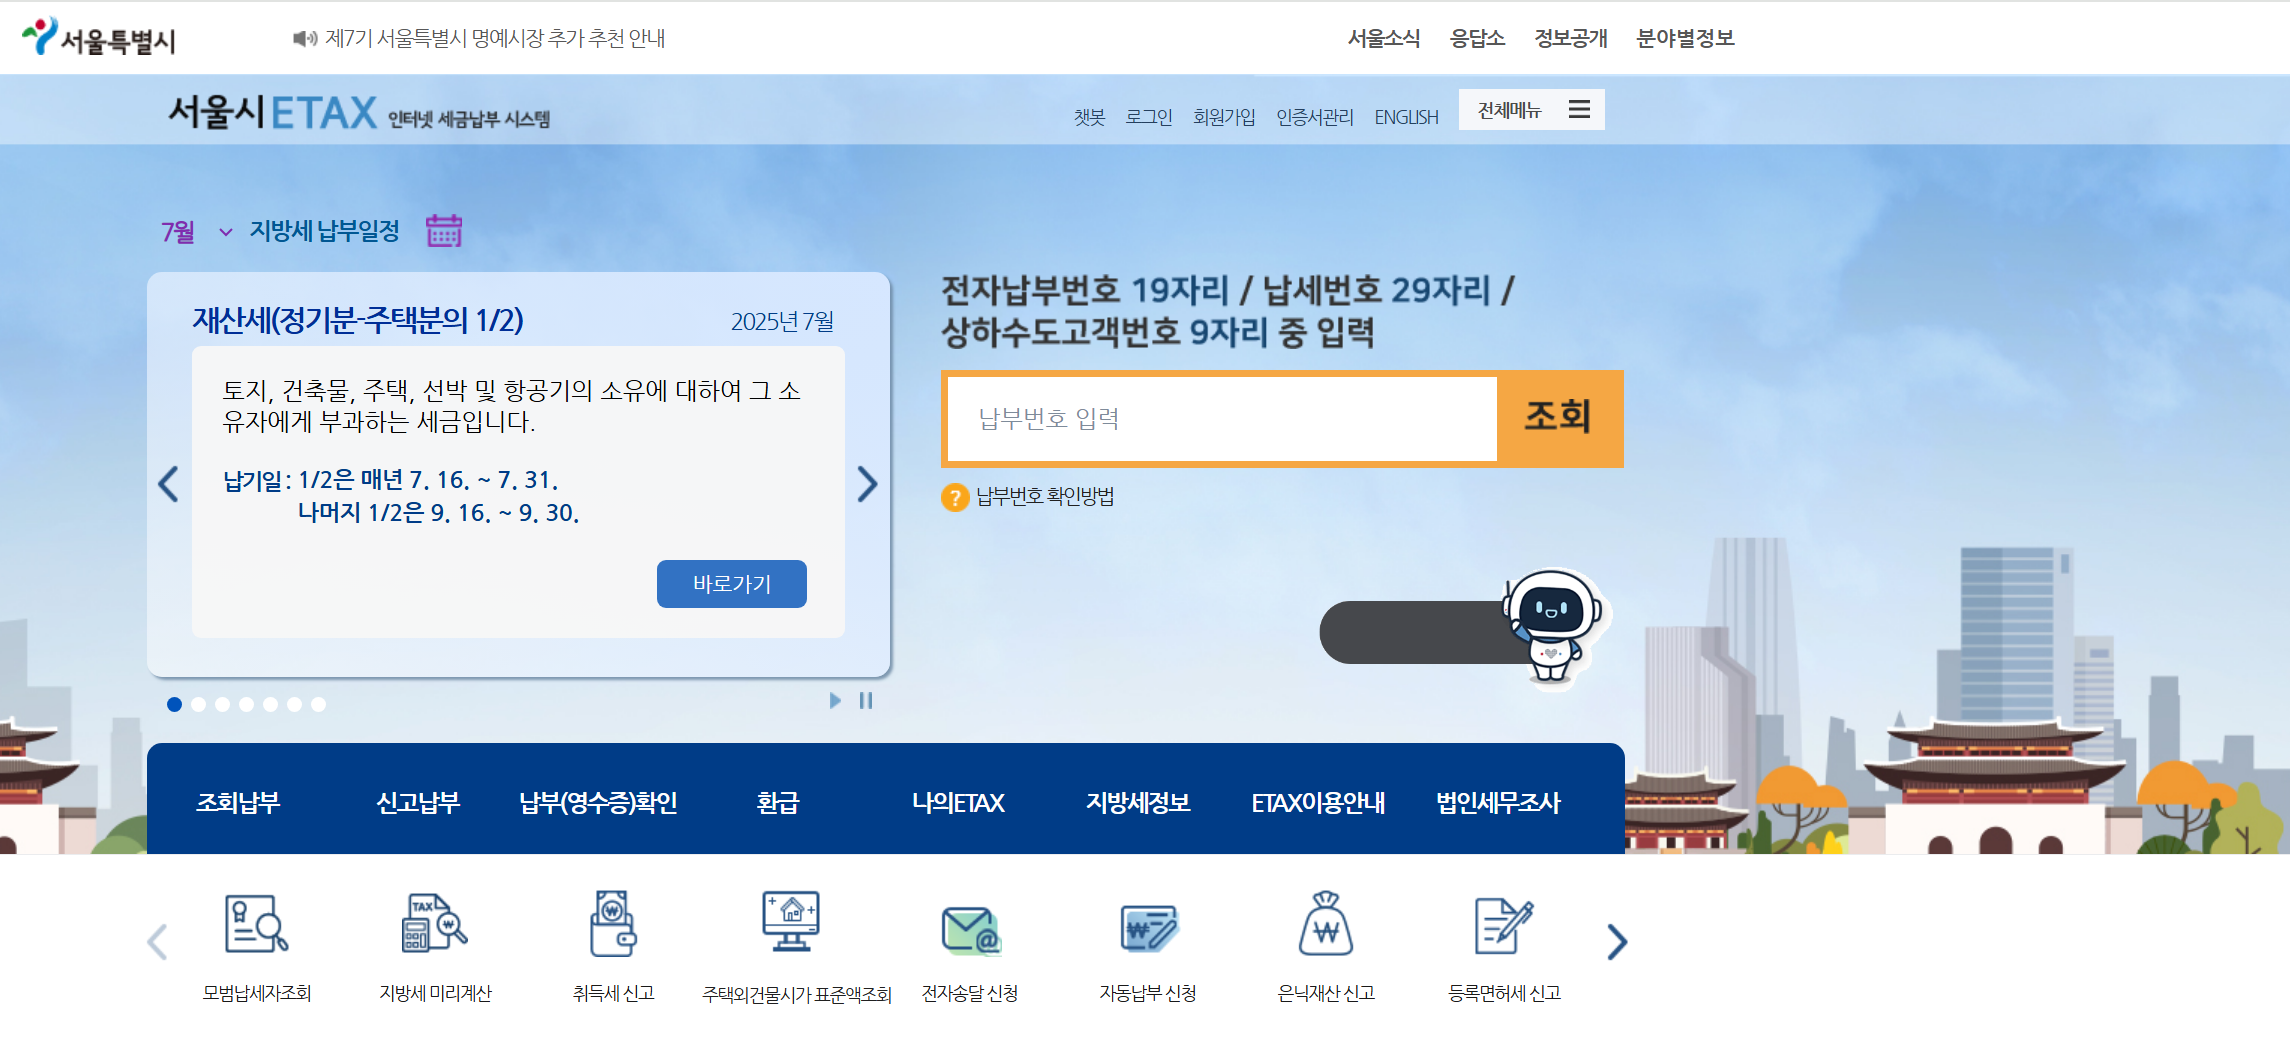Go to next quick-menu icons
The image size is (2290, 1038).
click(1617, 942)
